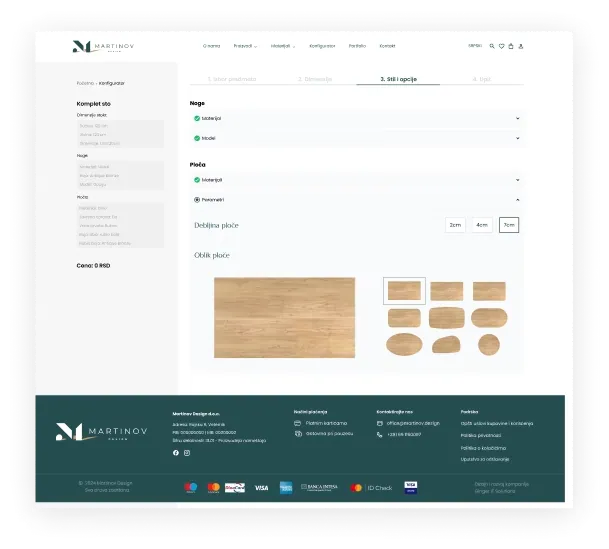Open the O nama menu item
The image size is (609, 549).
pyautogui.click(x=211, y=46)
